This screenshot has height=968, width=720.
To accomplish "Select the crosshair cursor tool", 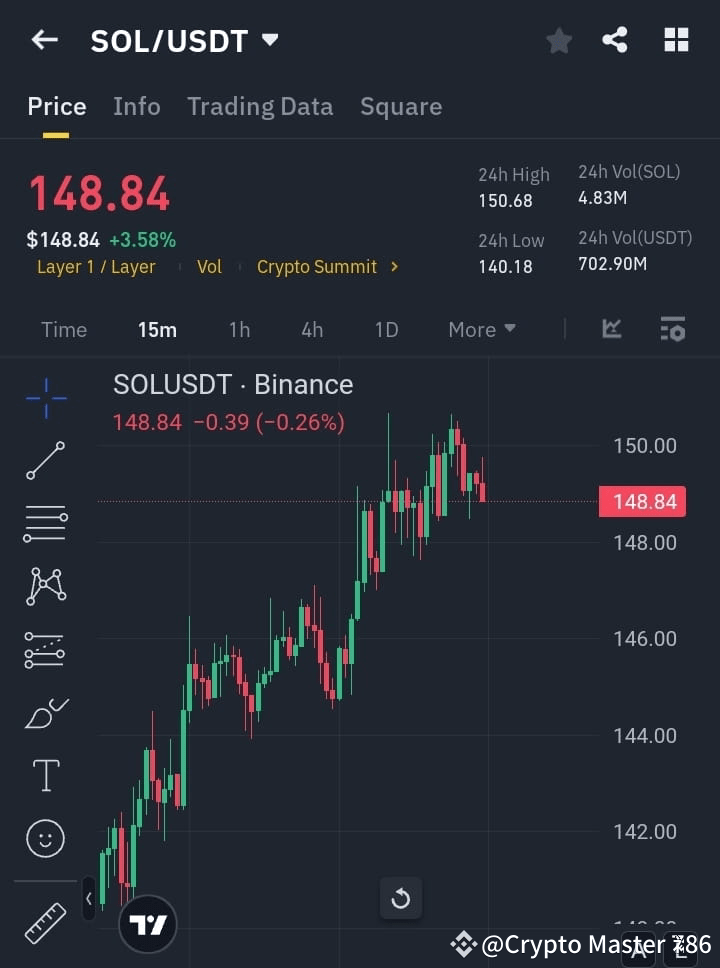I will pos(45,399).
